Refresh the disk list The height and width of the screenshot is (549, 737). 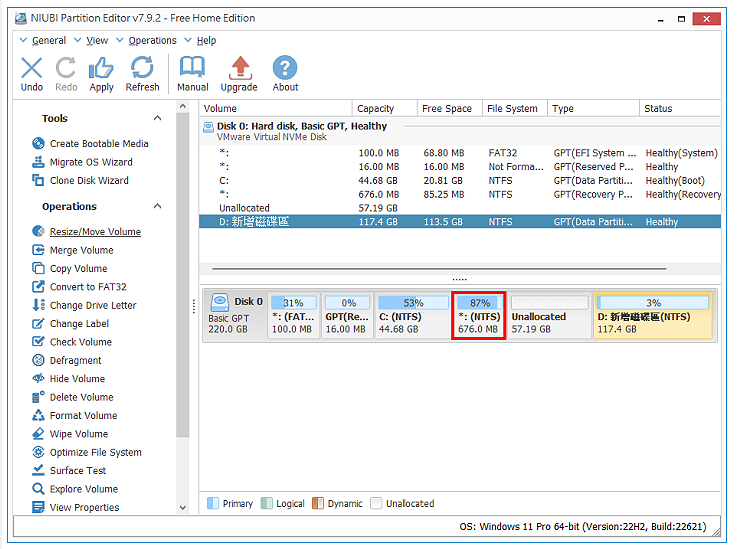[142, 73]
